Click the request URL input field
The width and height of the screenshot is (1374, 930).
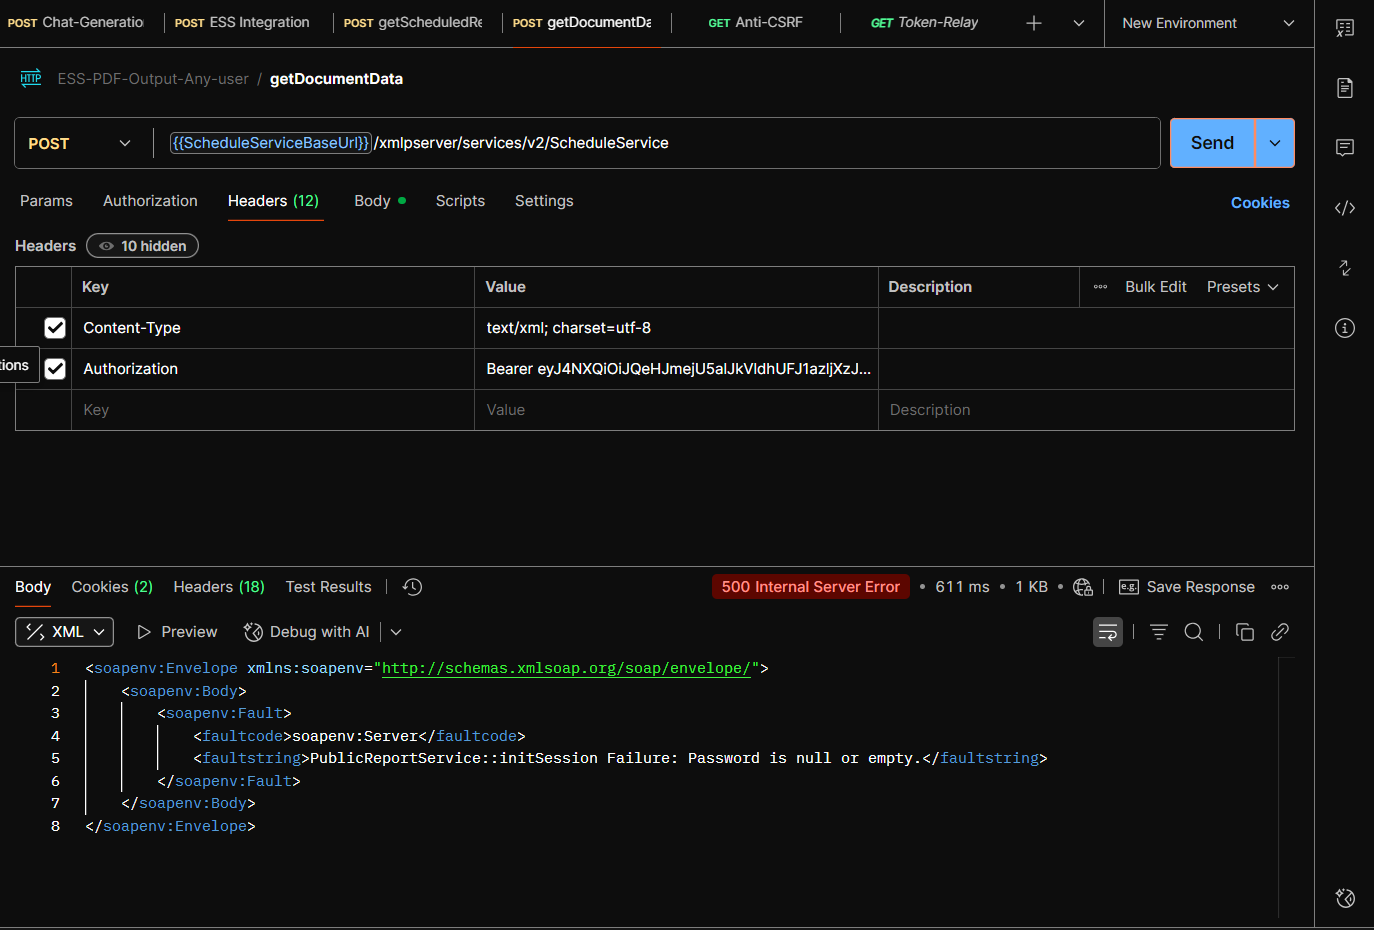(900, 143)
